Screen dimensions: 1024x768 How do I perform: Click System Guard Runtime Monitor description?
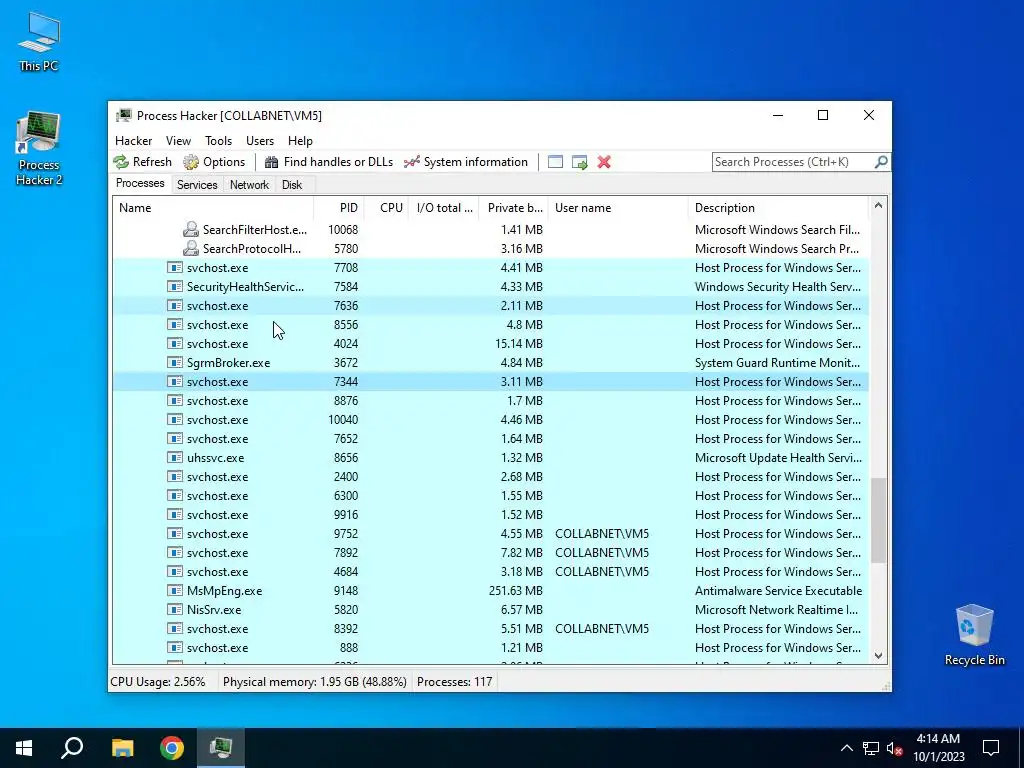777,362
